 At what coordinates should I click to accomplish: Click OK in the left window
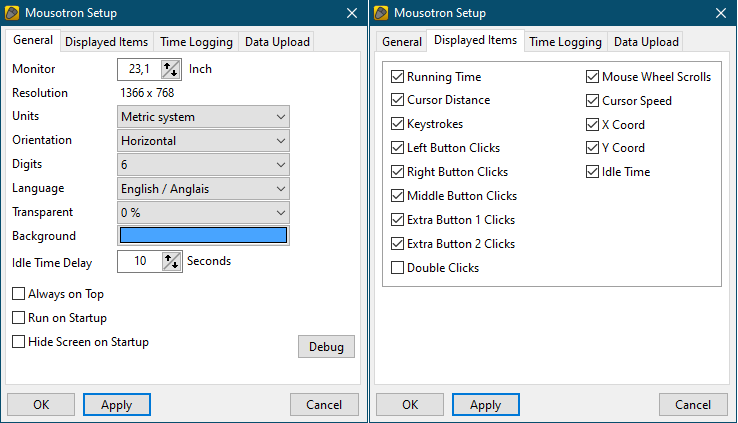pos(41,405)
